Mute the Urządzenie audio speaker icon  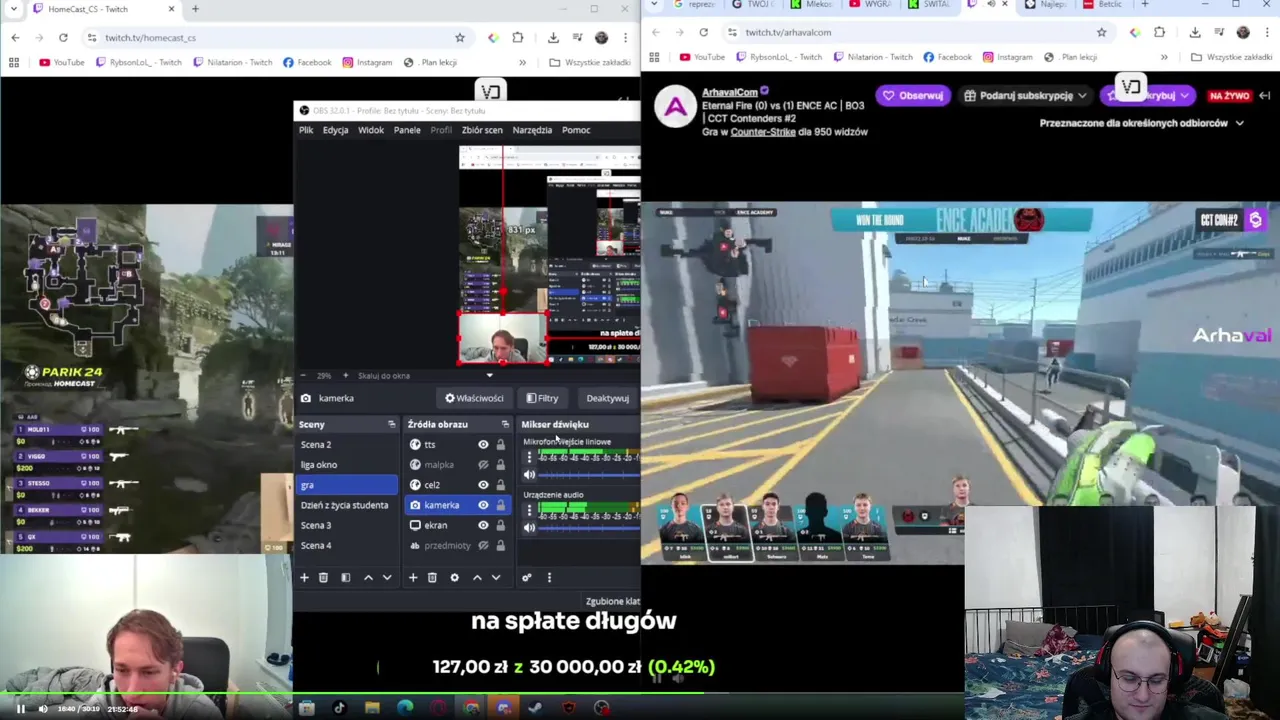tap(529, 527)
